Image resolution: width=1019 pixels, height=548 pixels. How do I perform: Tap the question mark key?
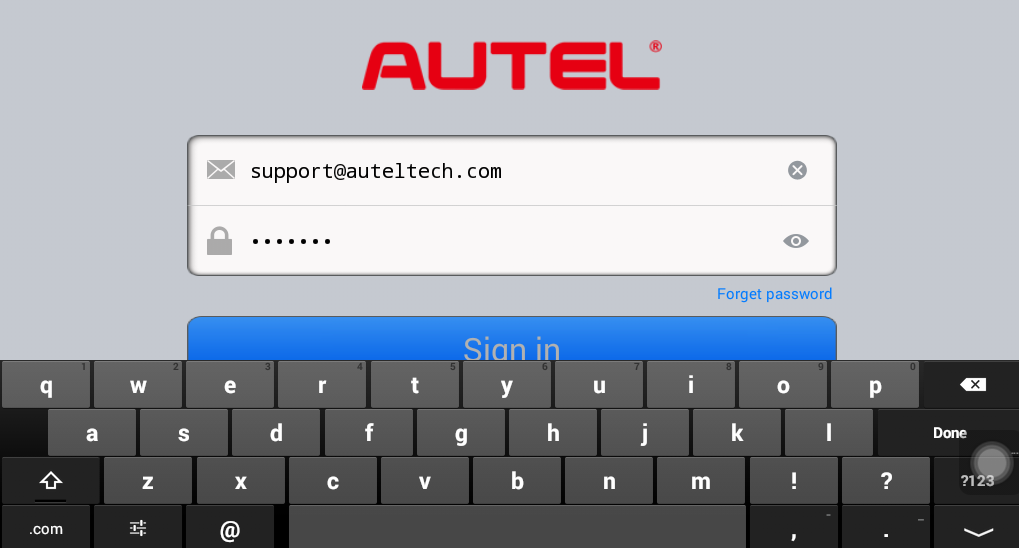[886, 481]
